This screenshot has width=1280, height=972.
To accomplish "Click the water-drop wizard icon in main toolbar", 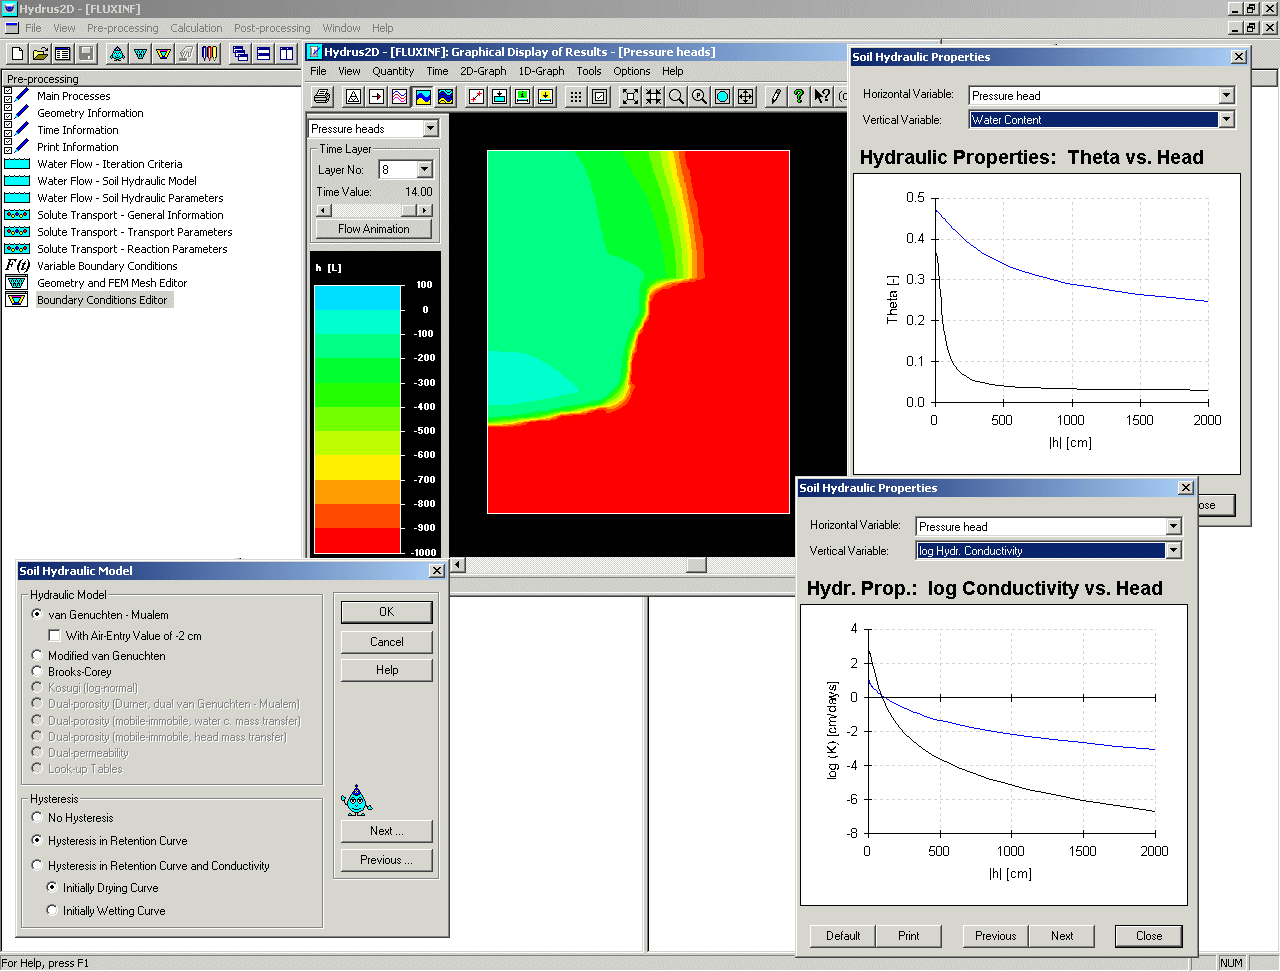I will [x=118, y=53].
